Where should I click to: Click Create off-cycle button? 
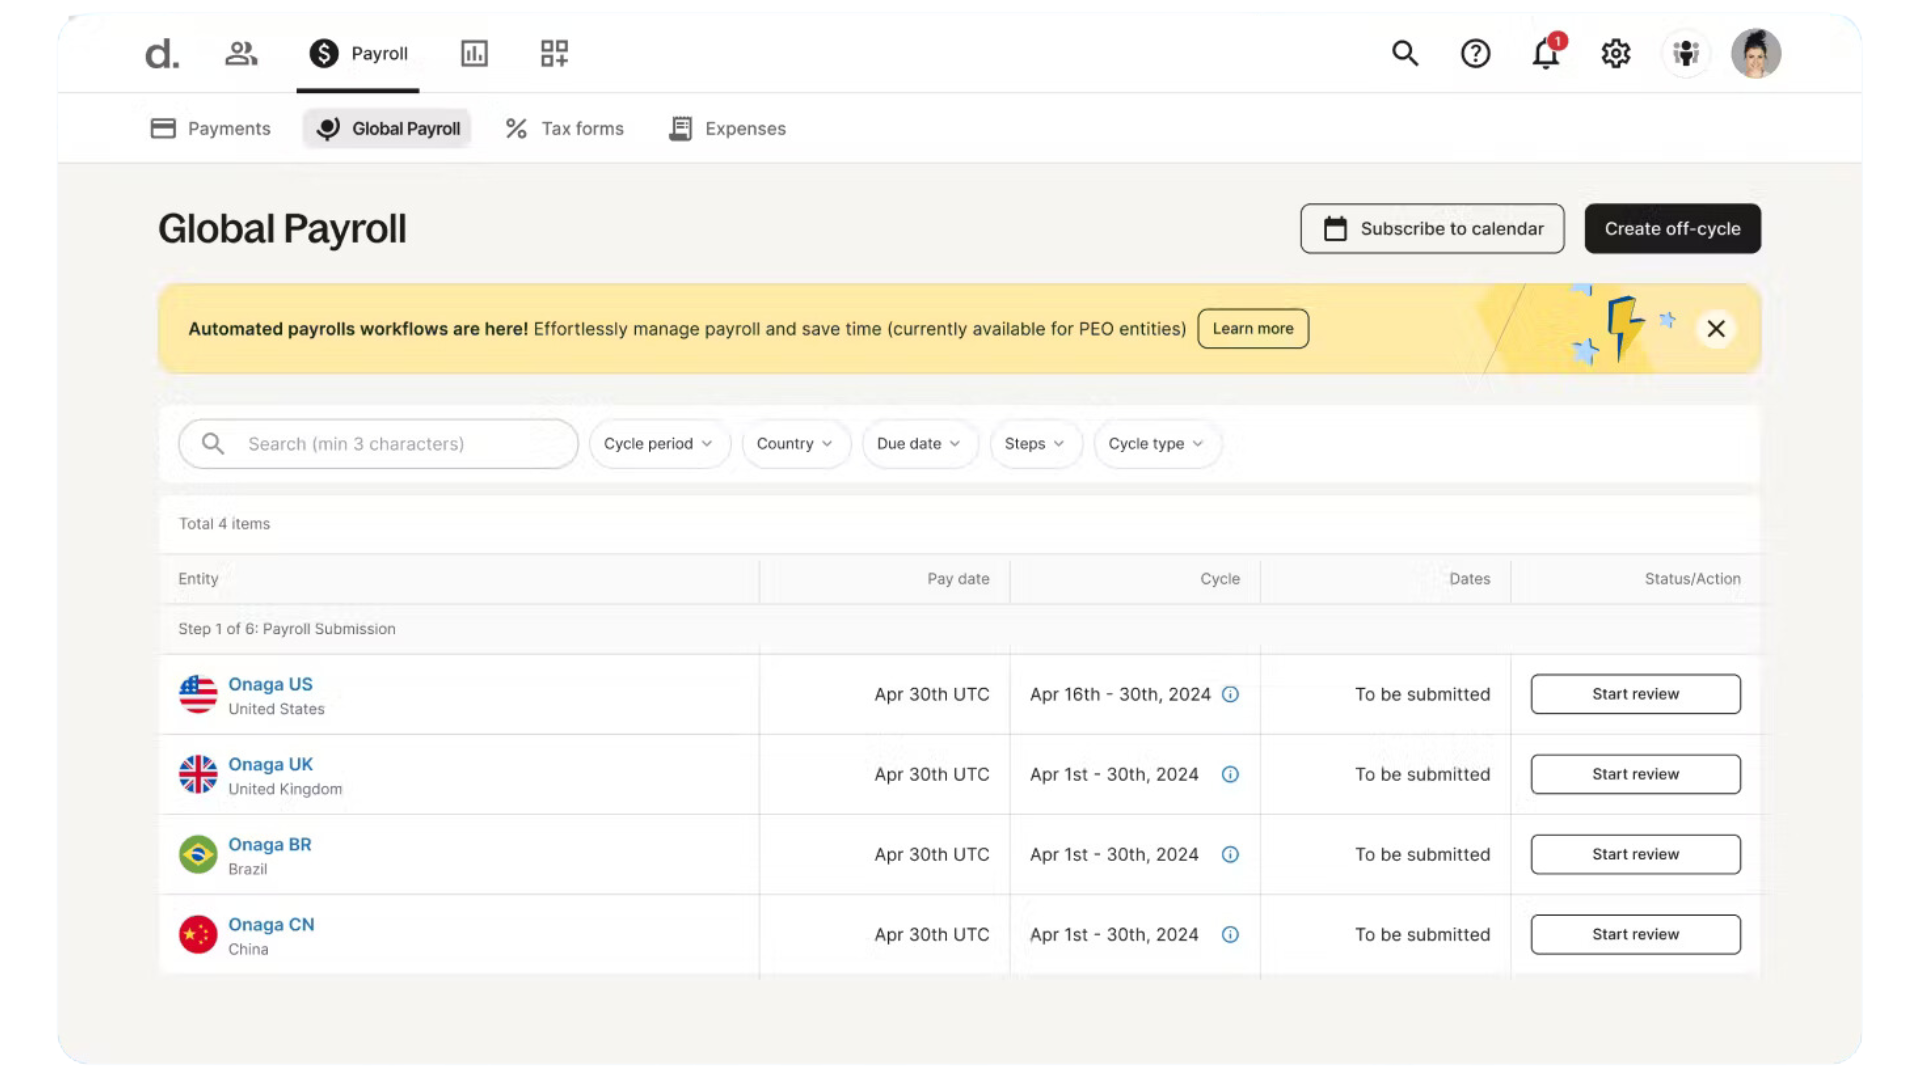tap(1672, 228)
